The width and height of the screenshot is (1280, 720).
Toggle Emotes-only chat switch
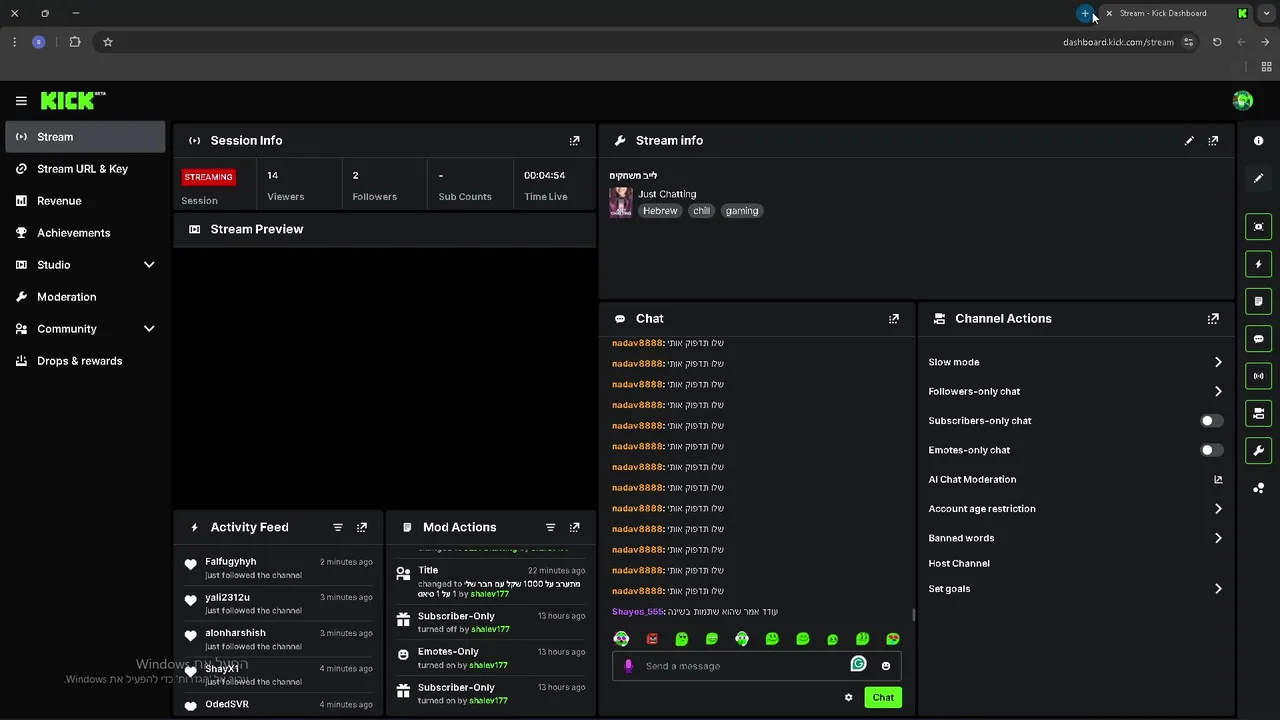[1211, 450]
